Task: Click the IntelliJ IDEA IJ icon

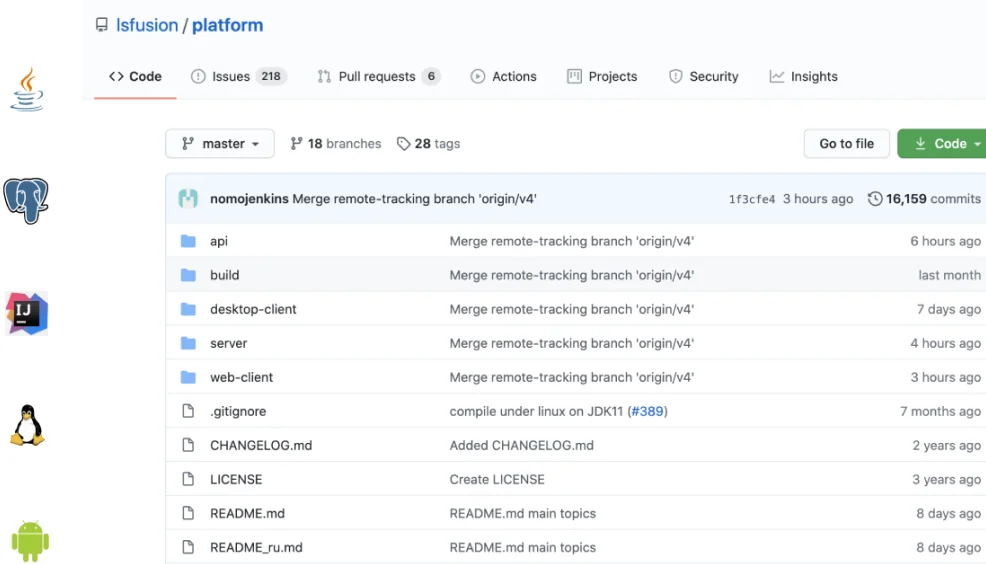Action: coord(26,313)
